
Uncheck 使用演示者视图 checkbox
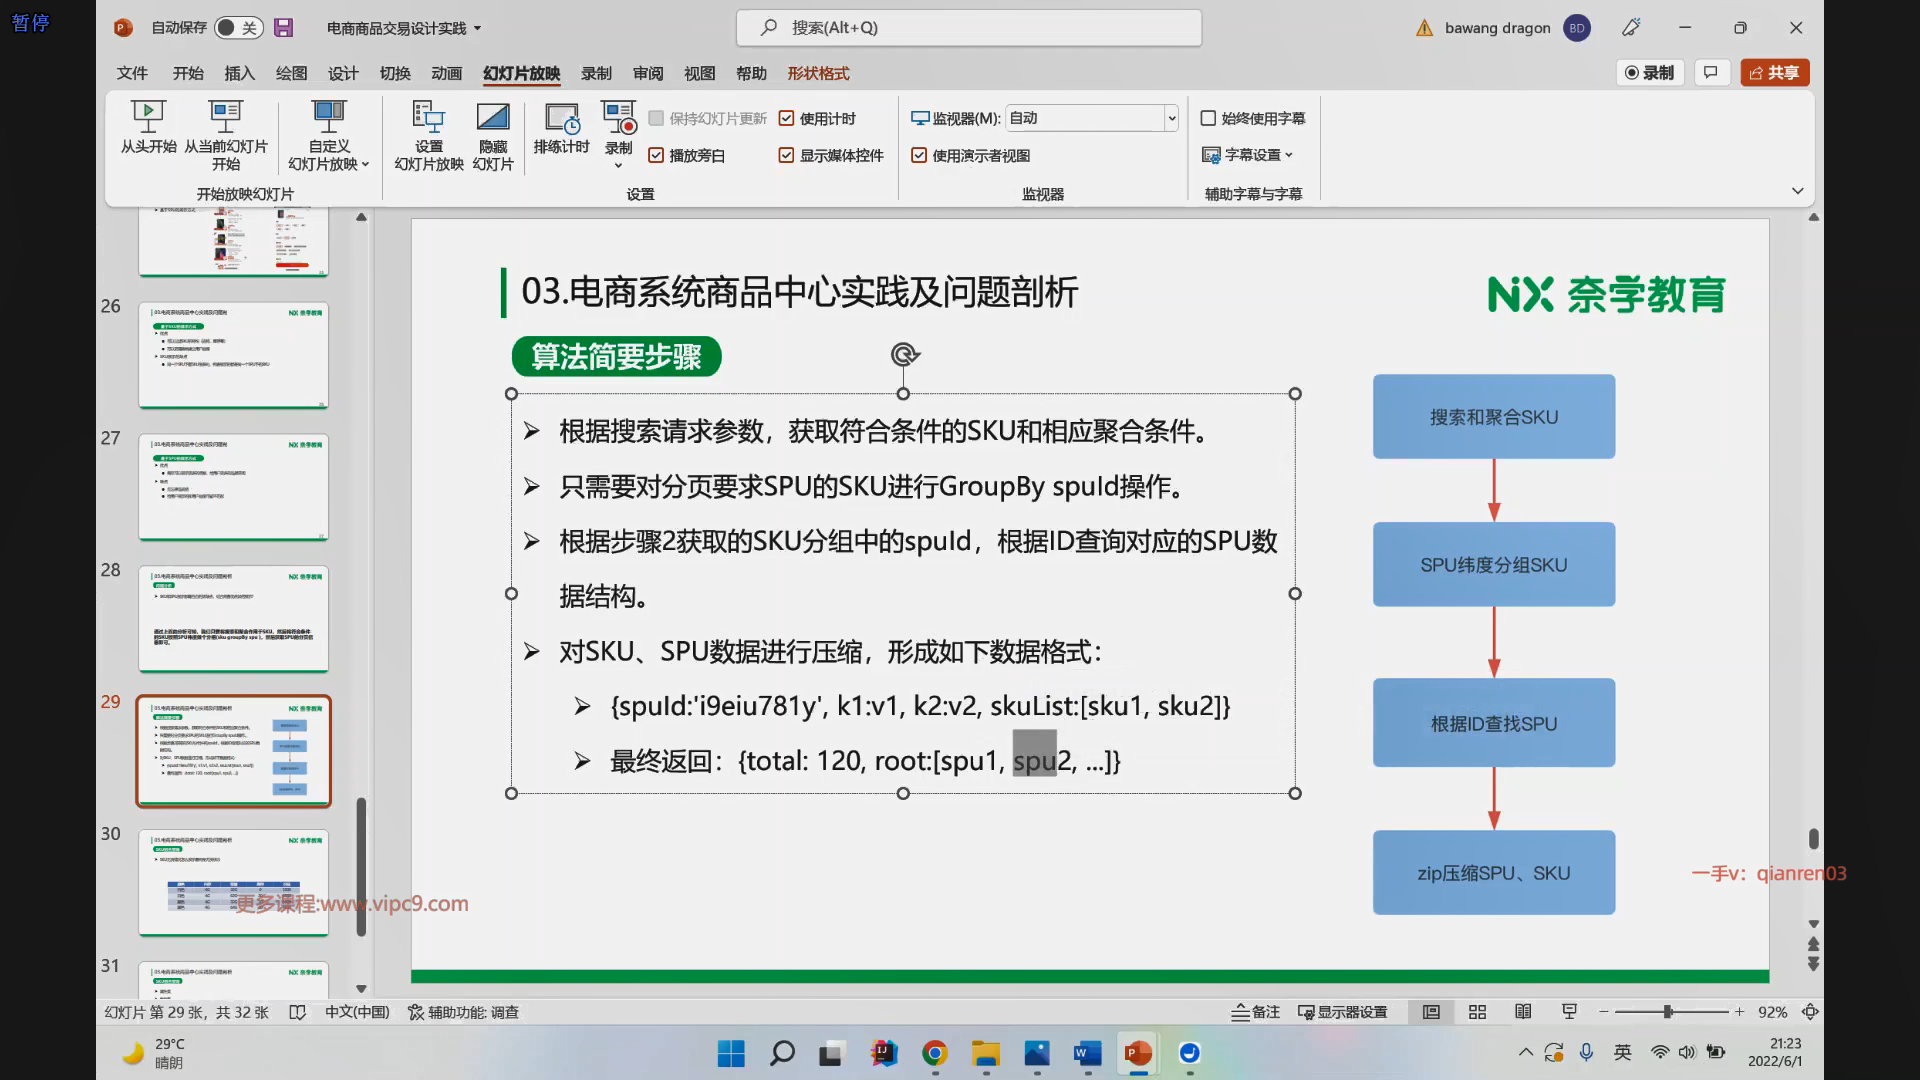pos(919,155)
